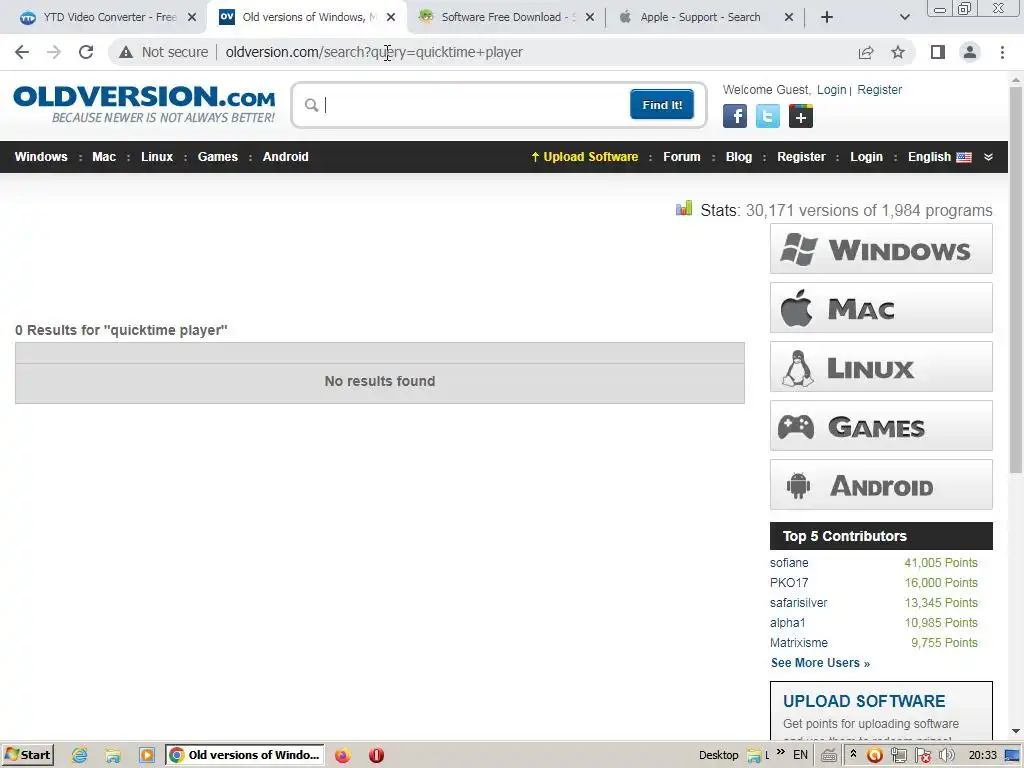The width and height of the screenshot is (1024, 768).
Task: Open the Blog nav link
Action: click(739, 157)
